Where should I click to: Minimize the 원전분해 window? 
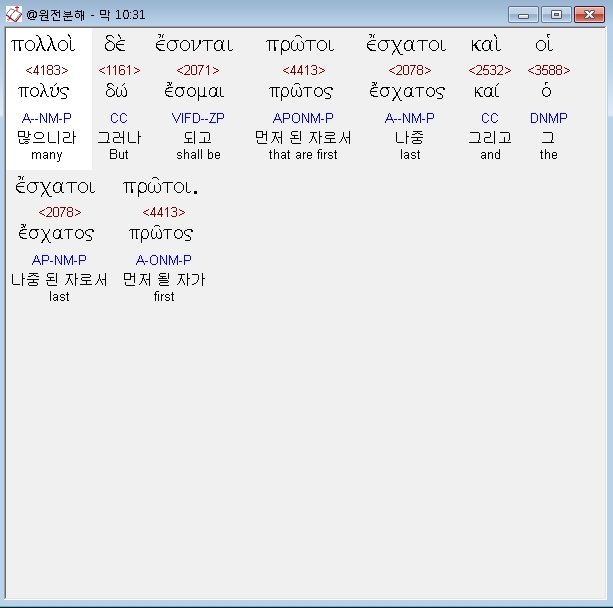click(x=523, y=15)
